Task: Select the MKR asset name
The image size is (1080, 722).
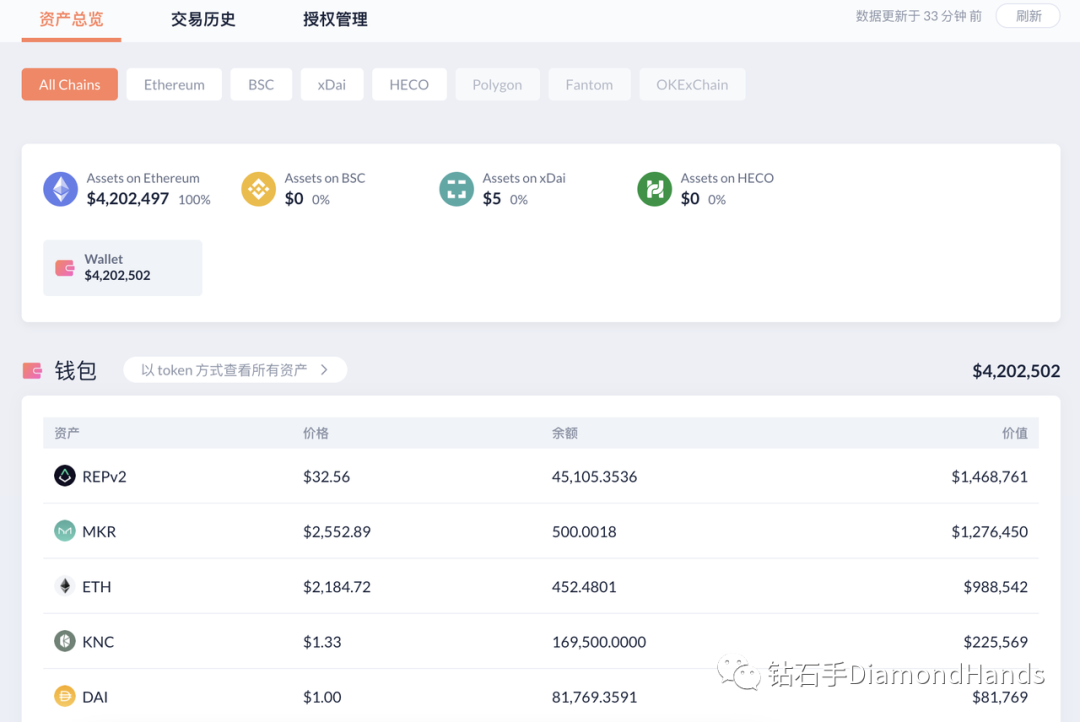Action: pos(99,532)
